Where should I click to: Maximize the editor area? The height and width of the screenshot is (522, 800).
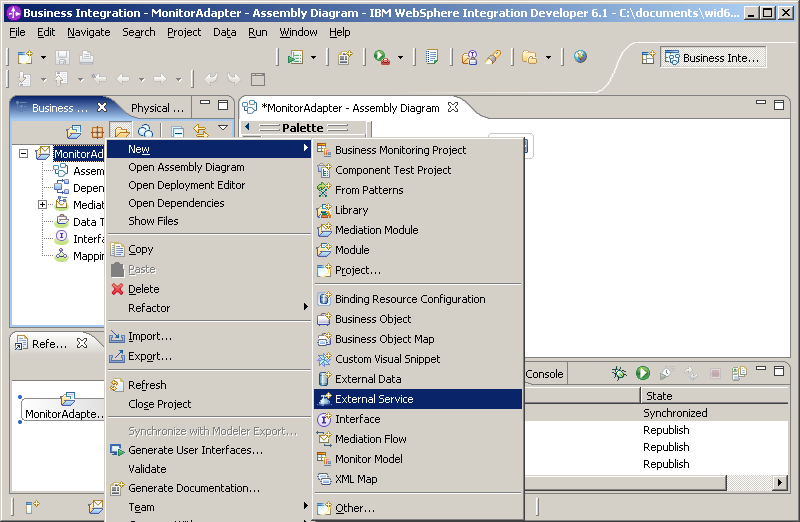coord(779,105)
